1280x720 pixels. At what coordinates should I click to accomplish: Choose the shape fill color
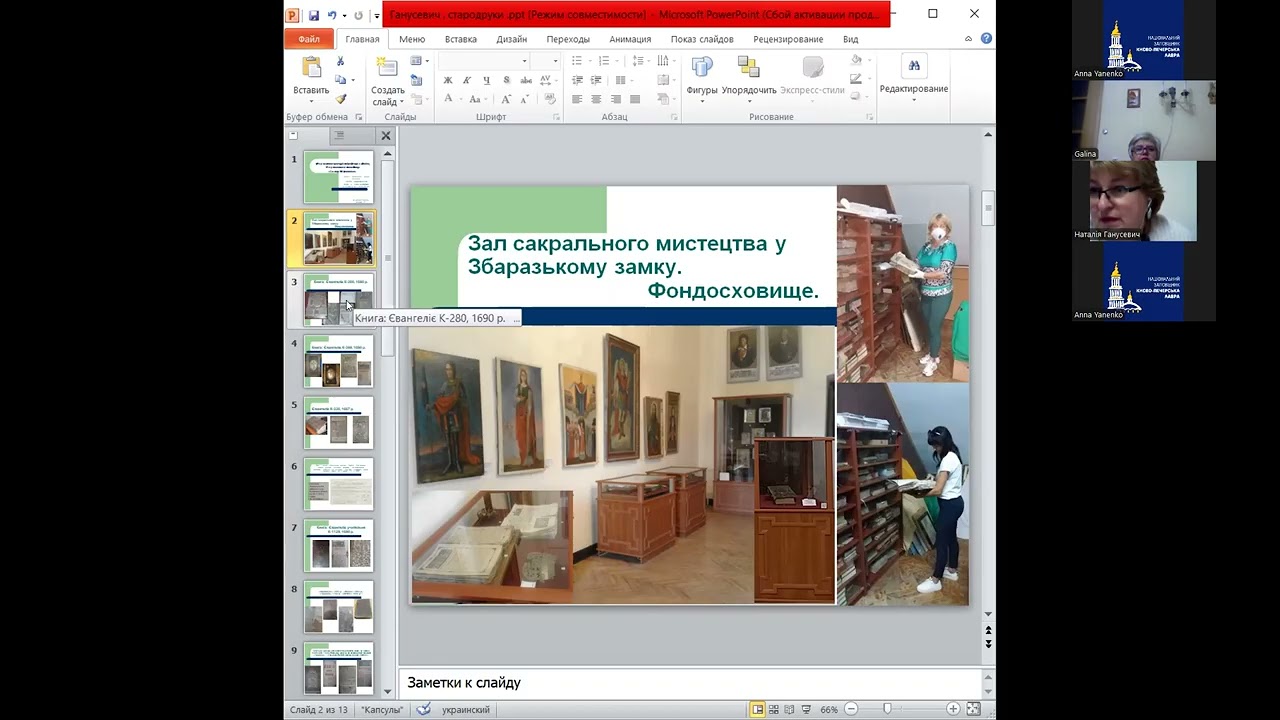(858, 61)
